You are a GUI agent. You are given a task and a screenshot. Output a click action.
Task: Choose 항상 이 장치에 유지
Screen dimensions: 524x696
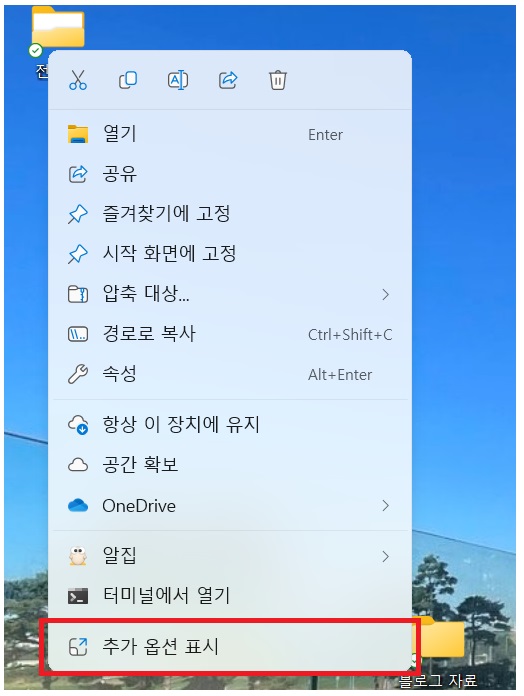tap(230, 424)
